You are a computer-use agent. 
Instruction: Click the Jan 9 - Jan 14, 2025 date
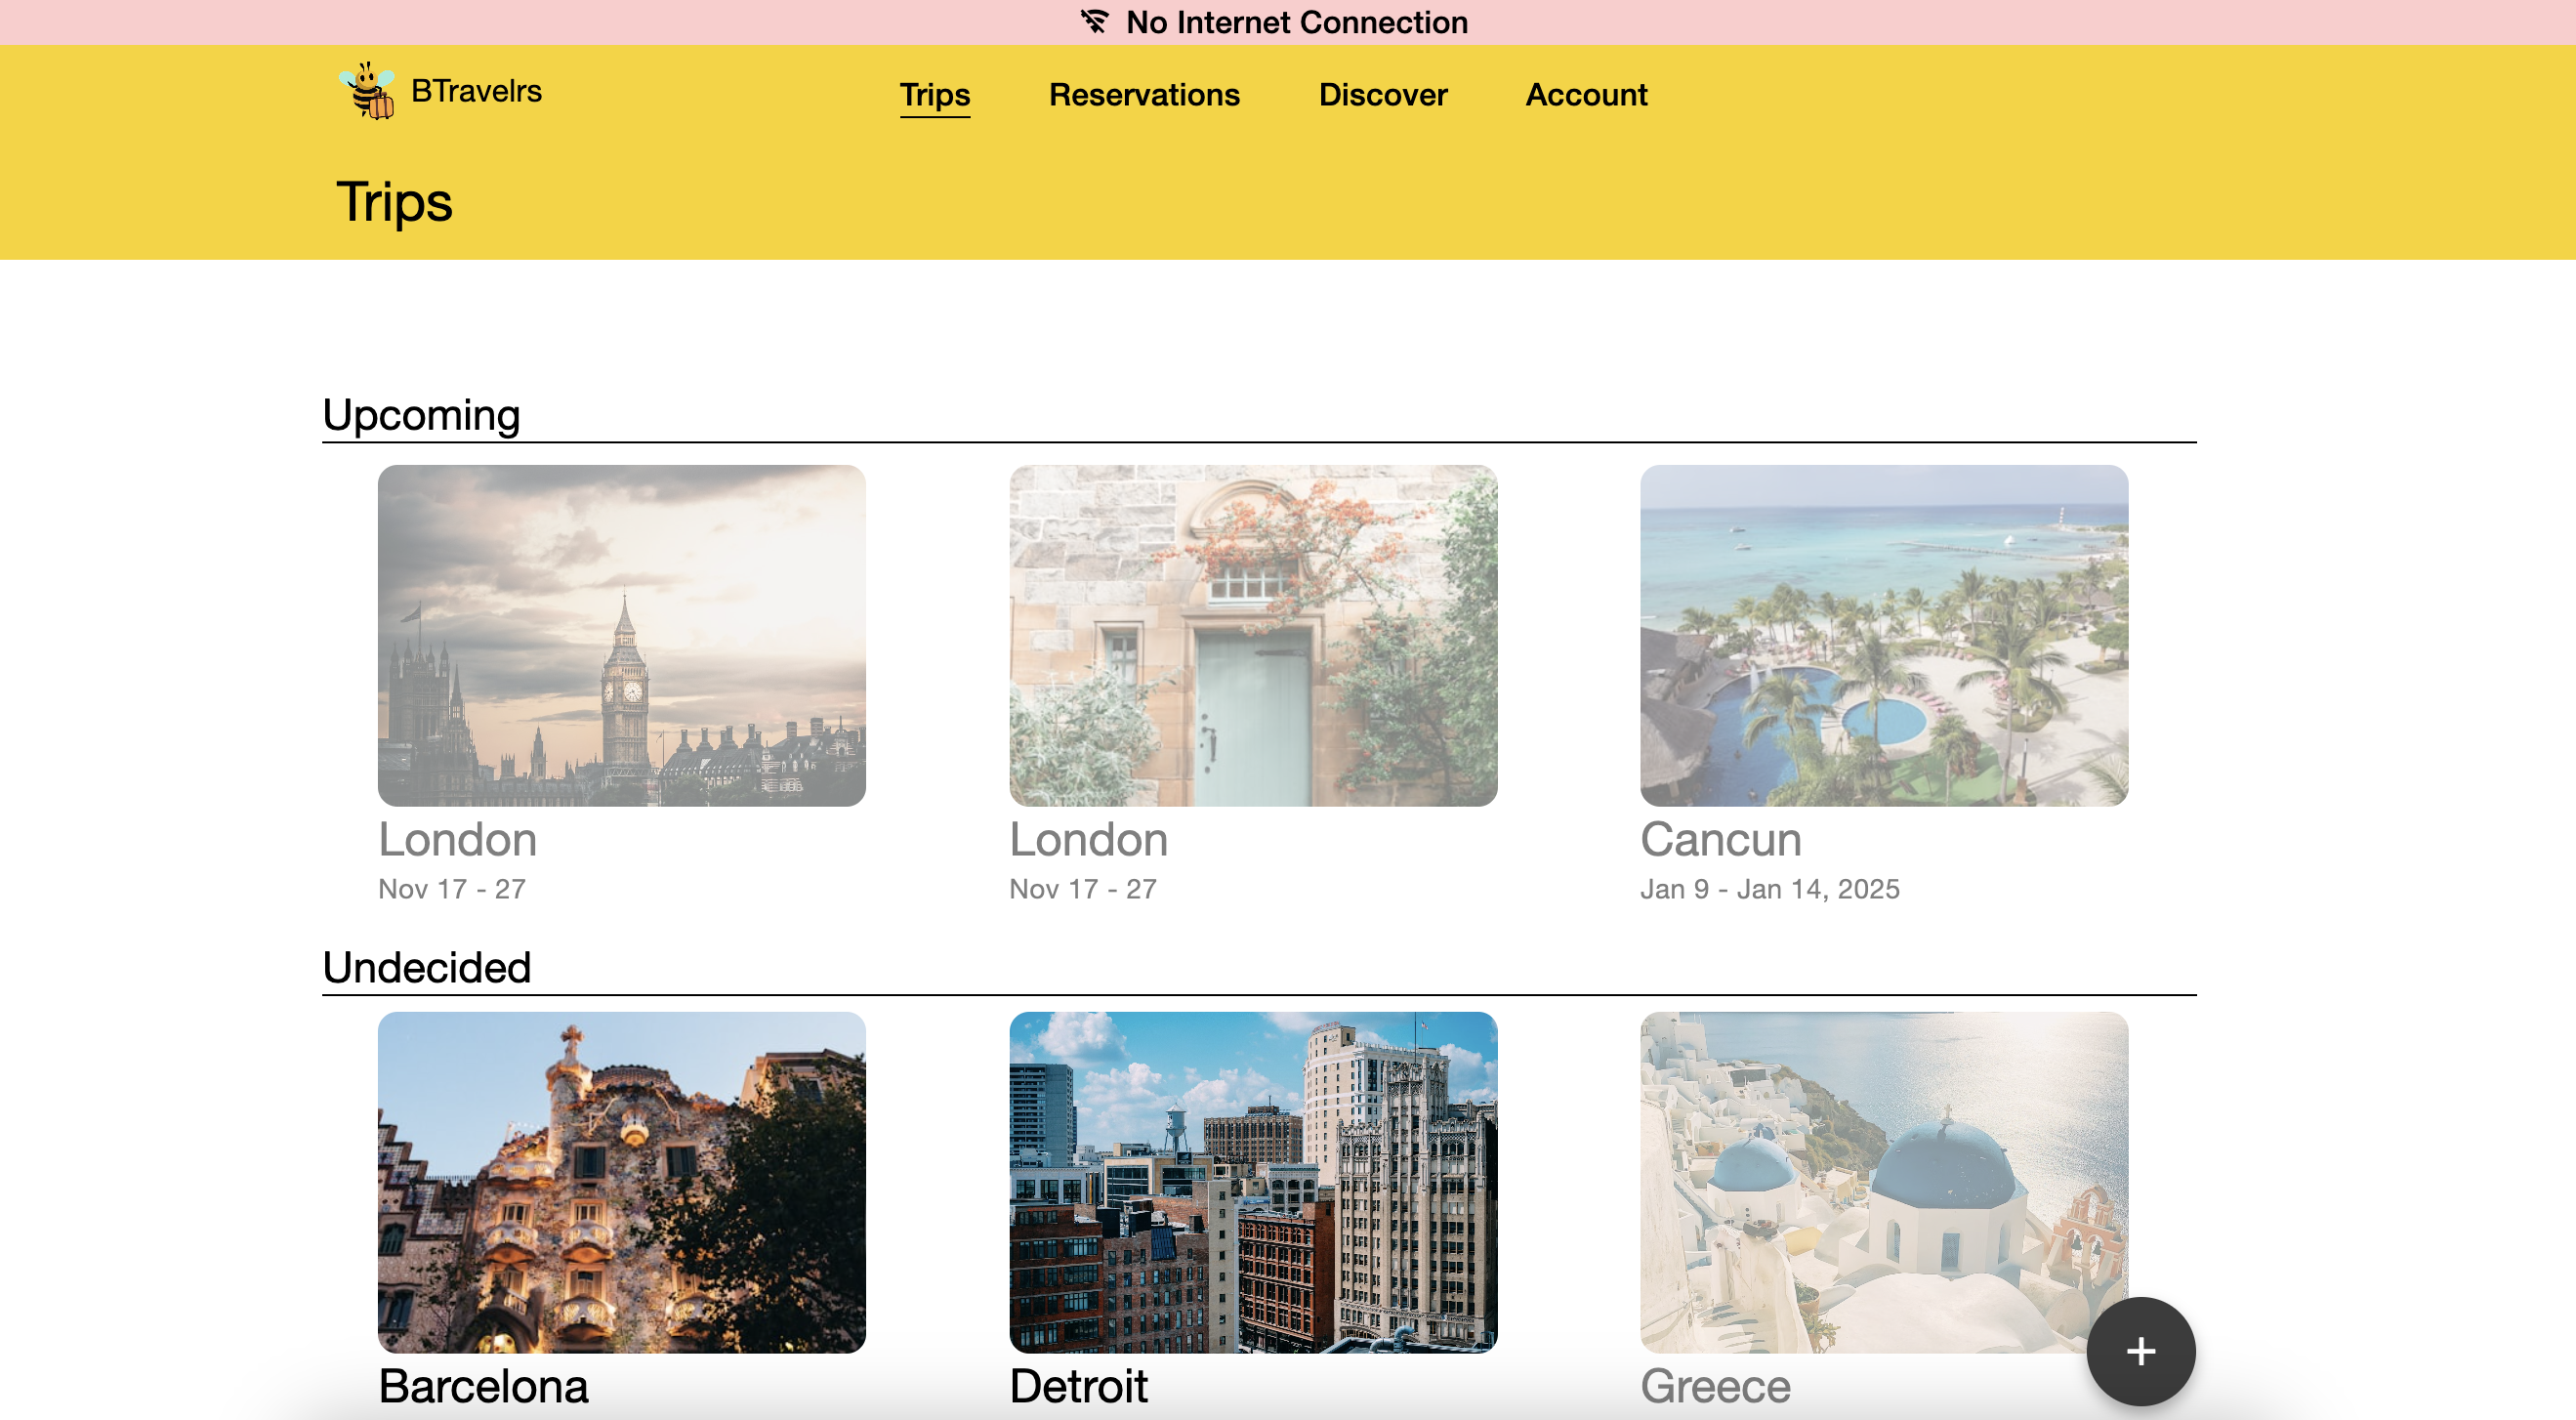pyautogui.click(x=1769, y=889)
